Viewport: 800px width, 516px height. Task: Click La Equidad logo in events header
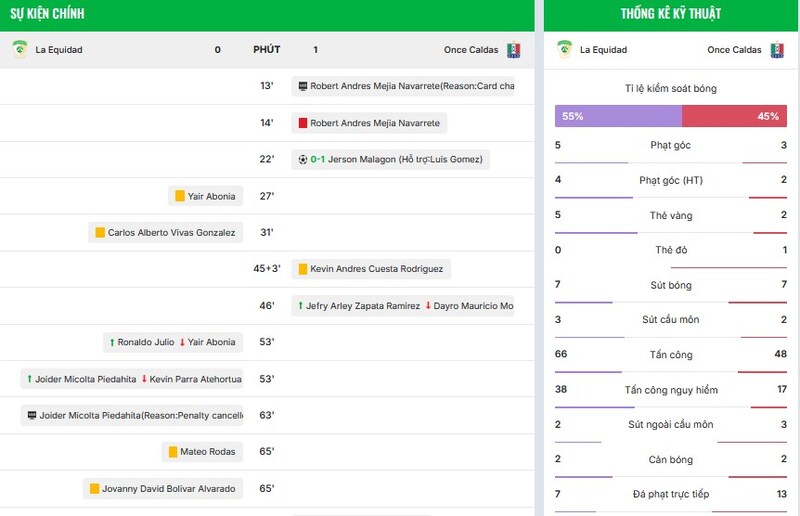[19, 49]
